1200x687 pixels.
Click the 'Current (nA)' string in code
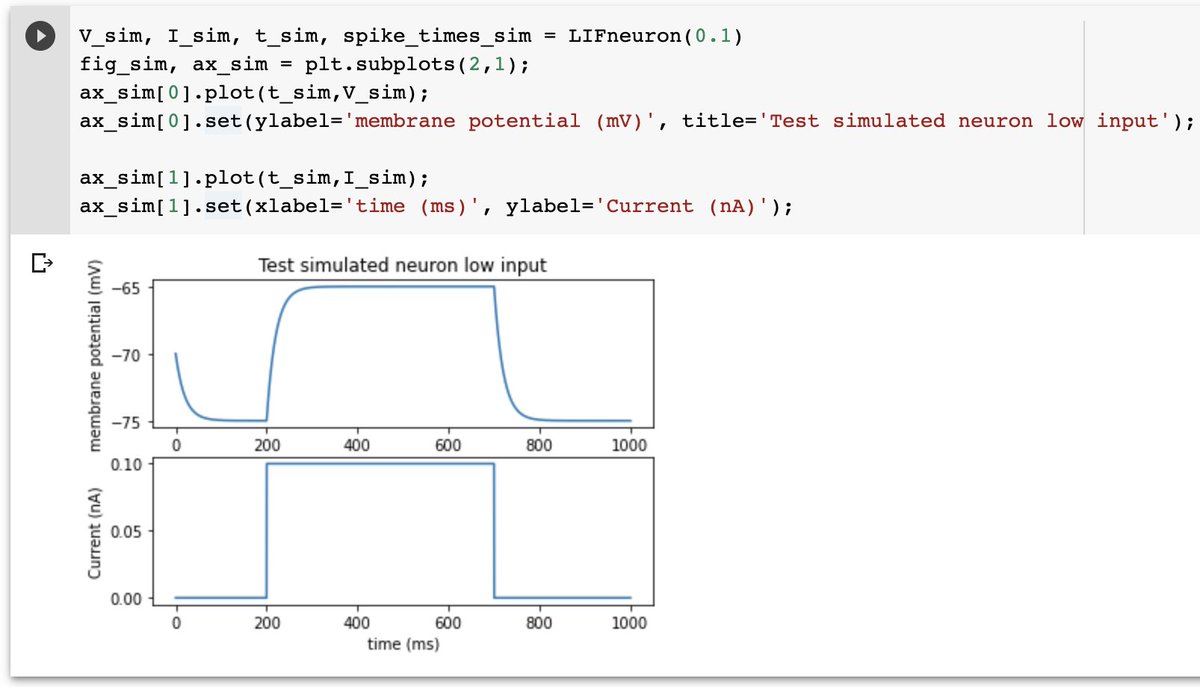[x=682, y=206]
